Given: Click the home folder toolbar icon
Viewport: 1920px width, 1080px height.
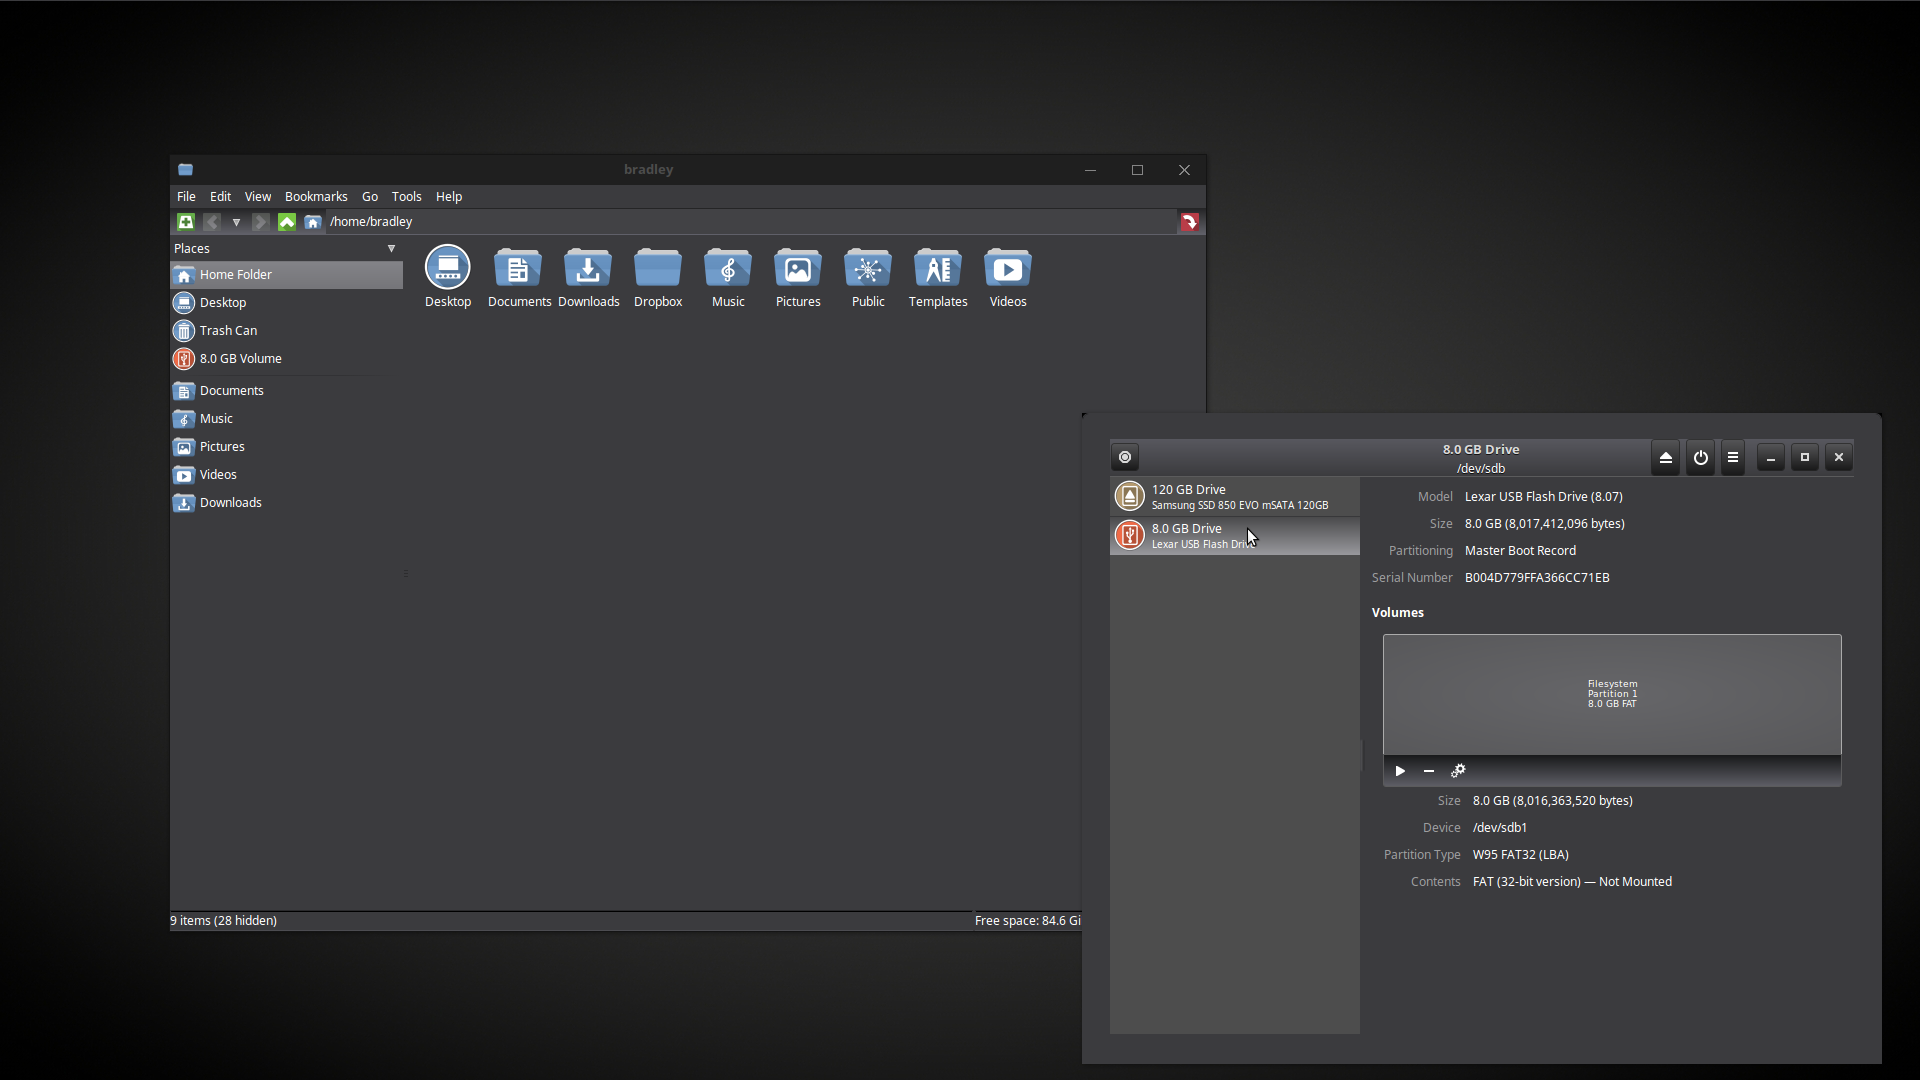Looking at the screenshot, I should (x=313, y=222).
